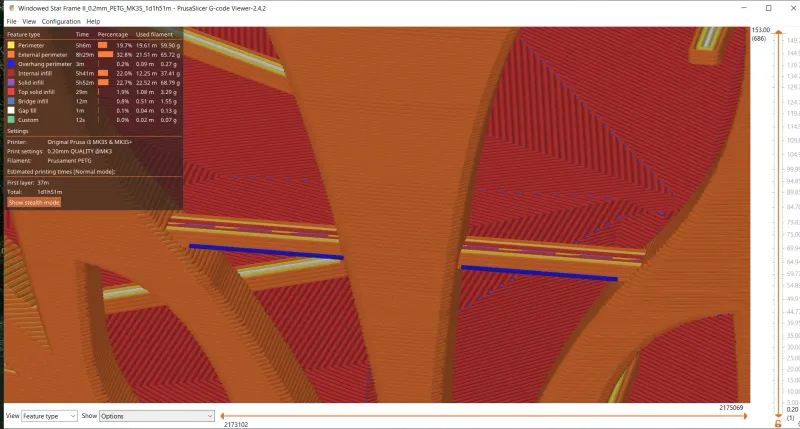Screen dimensions: 800x429
Task: Open the View menu in menu bar
Action: pyautogui.click(x=29, y=21)
